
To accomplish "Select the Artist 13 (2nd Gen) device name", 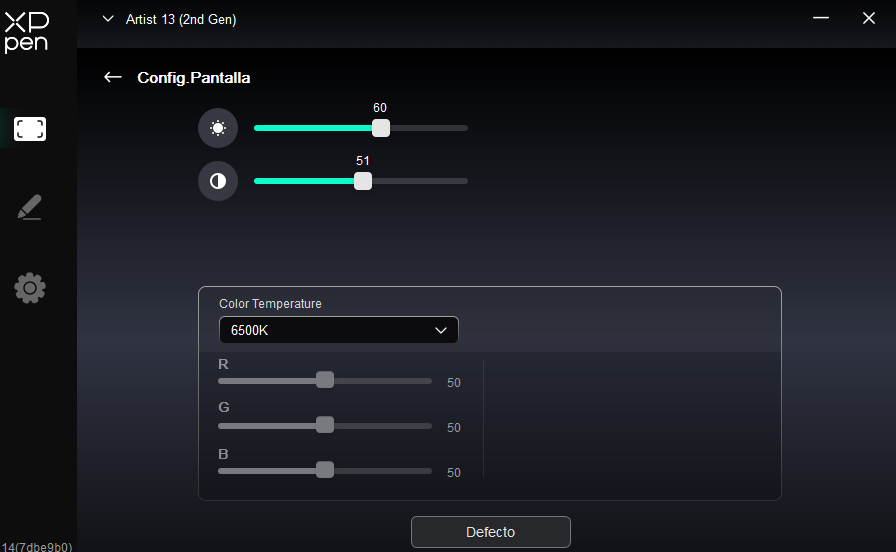I will click(181, 19).
